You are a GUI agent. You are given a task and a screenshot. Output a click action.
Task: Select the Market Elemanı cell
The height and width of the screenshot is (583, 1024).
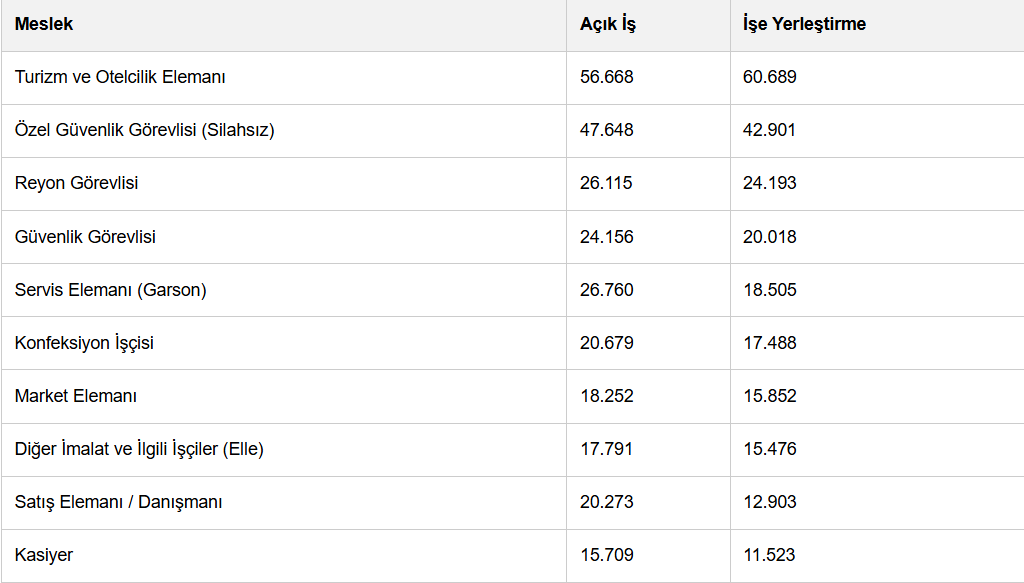[283, 396]
